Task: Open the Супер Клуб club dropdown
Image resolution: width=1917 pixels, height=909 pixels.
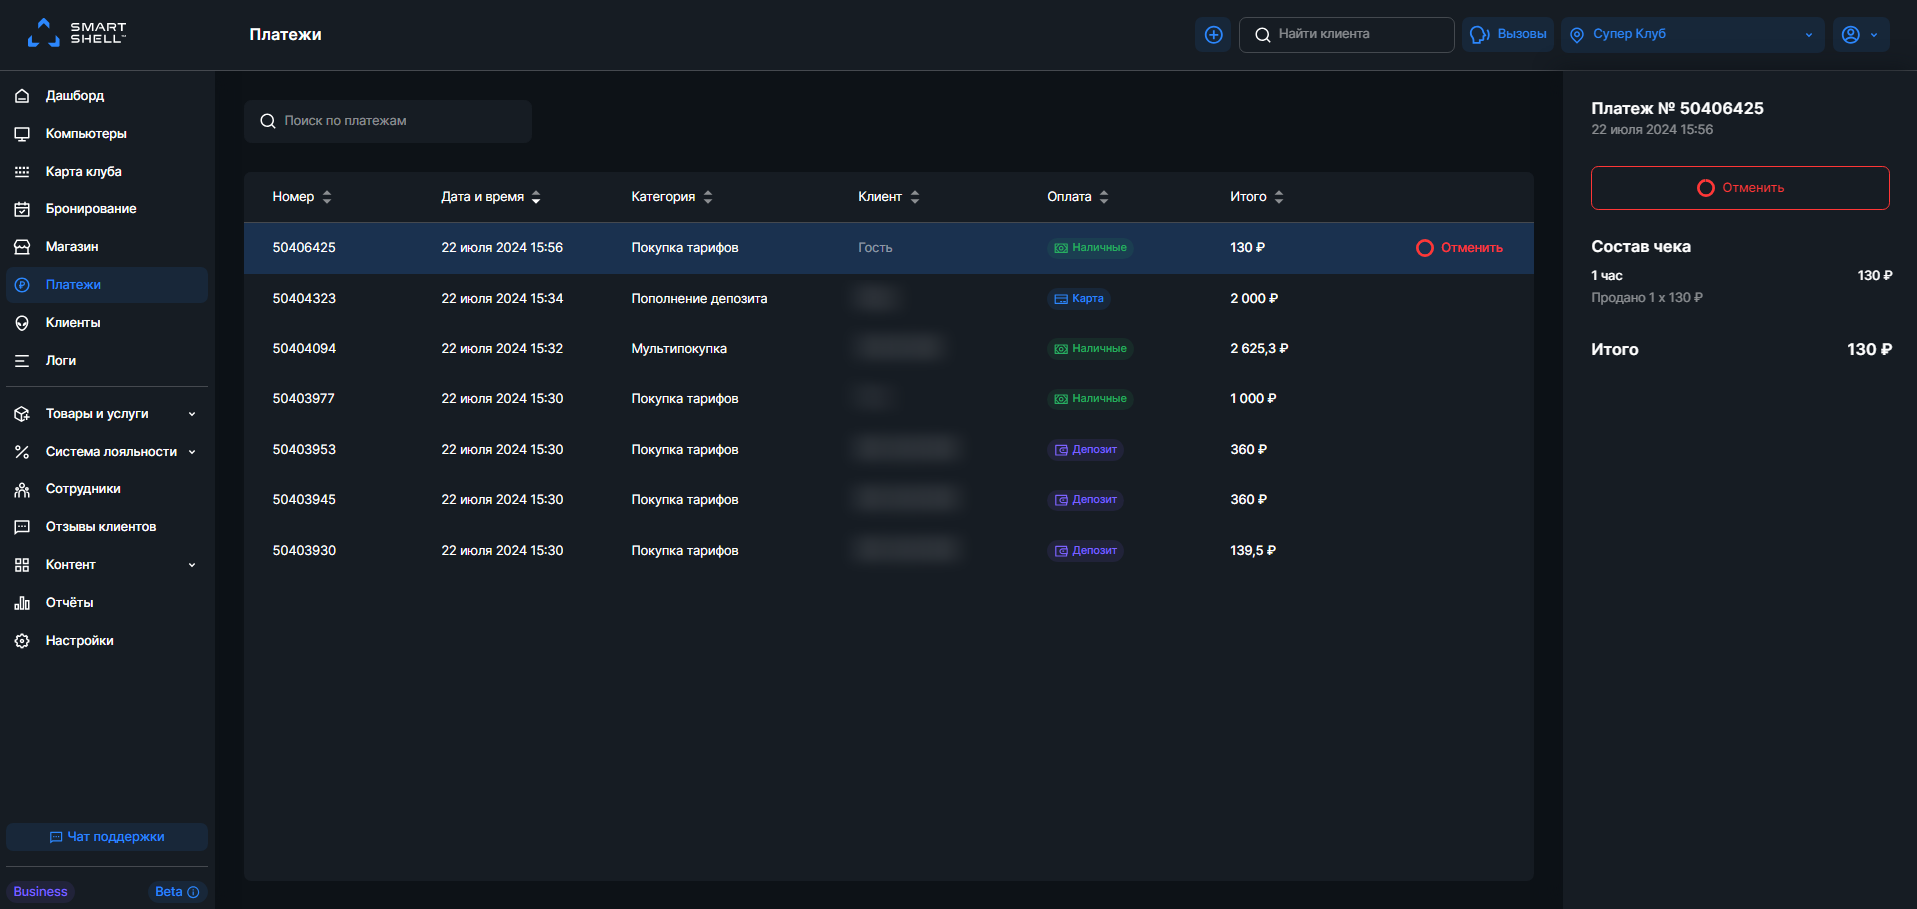Action: [x=1692, y=35]
